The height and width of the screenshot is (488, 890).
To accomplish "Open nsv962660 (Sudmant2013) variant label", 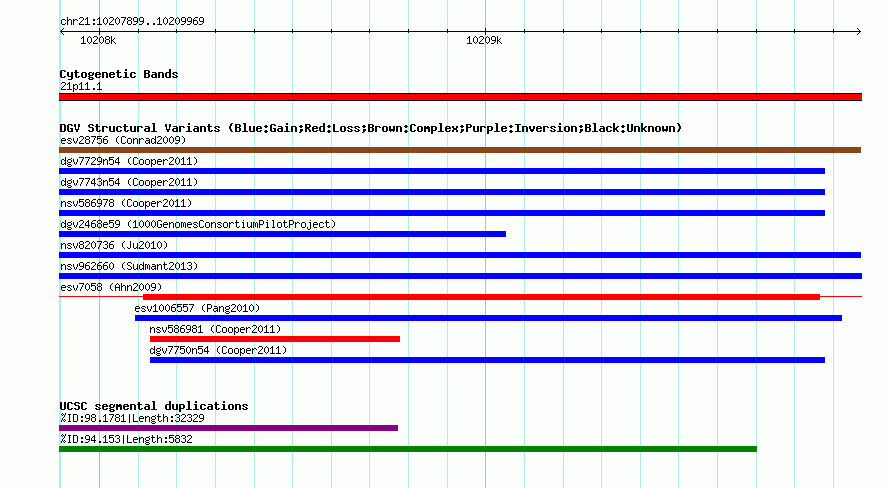I will point(129,266).
